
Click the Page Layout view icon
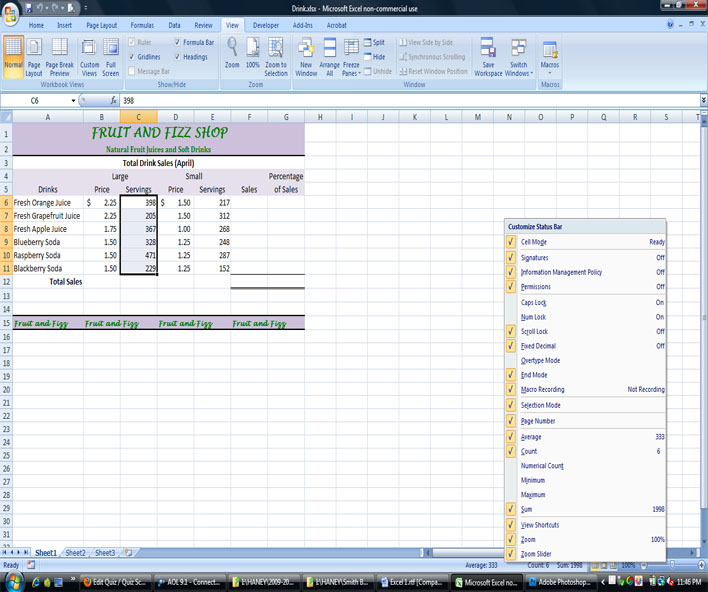point(34,56)
